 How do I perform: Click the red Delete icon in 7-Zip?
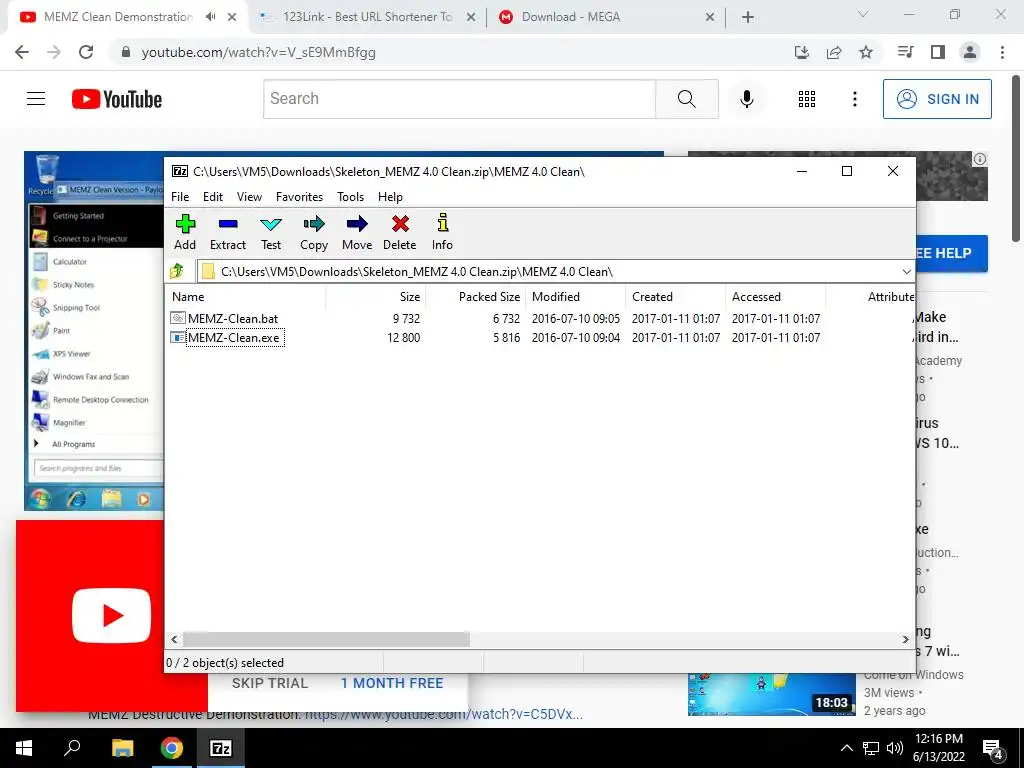(x=400, y=232)
